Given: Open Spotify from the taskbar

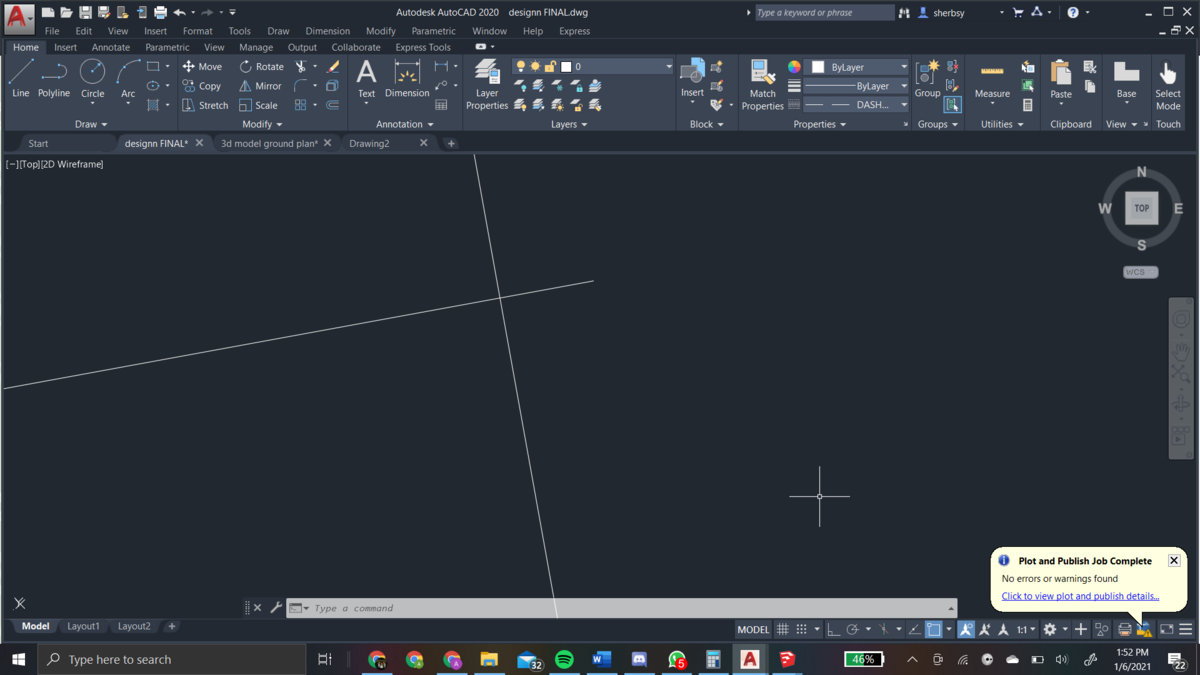Looking at the screenshot, I should pyautogui.click(x=564, y=659).
